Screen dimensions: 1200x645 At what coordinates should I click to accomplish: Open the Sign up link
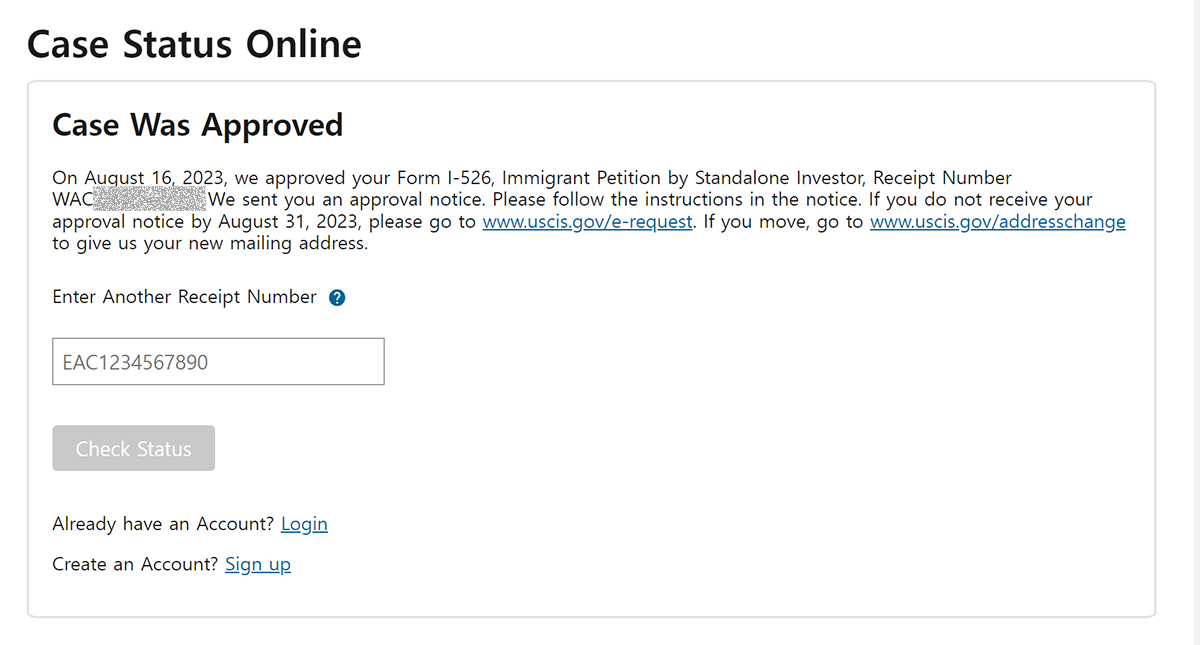(x=258, y=564)
